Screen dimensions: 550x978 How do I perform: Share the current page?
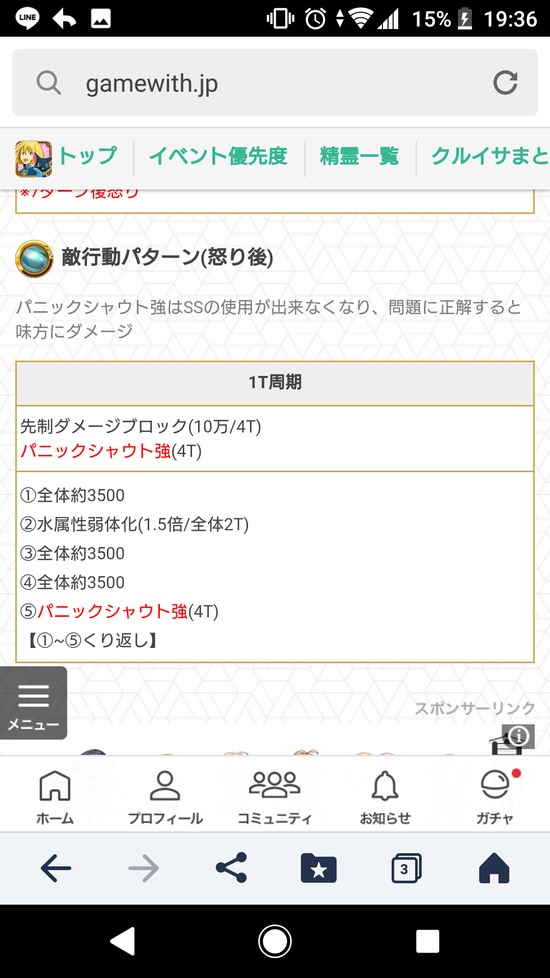(x=231, y=868)
